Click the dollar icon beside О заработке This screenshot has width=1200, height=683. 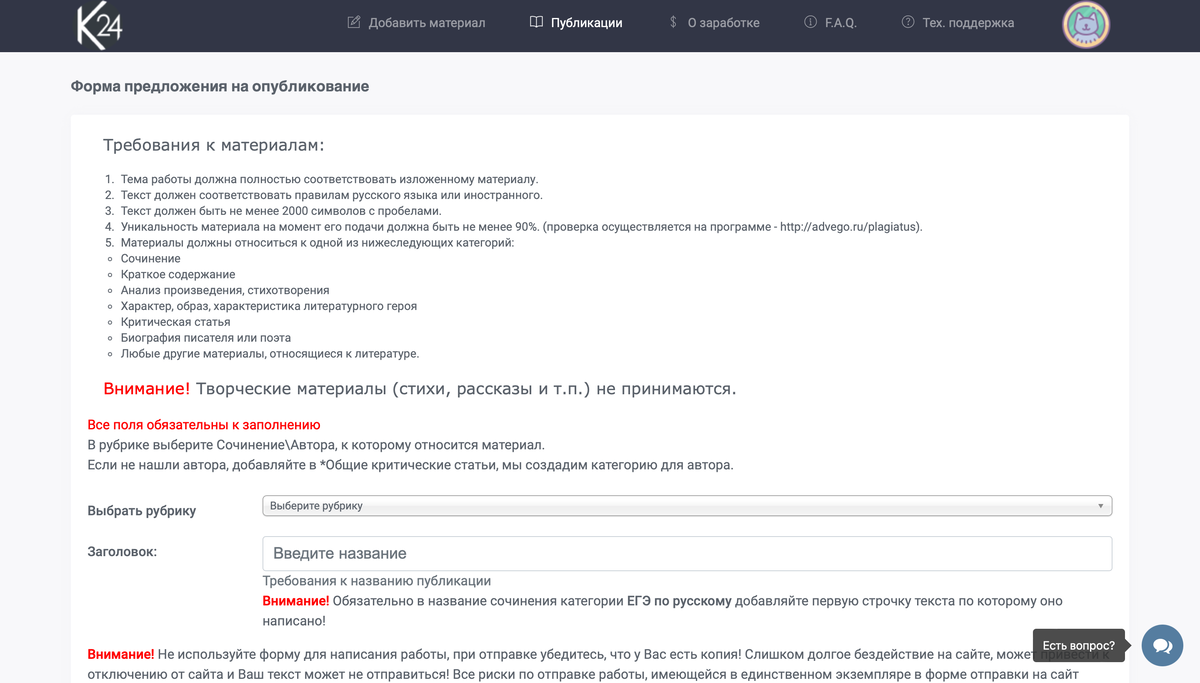click(673, 22)
